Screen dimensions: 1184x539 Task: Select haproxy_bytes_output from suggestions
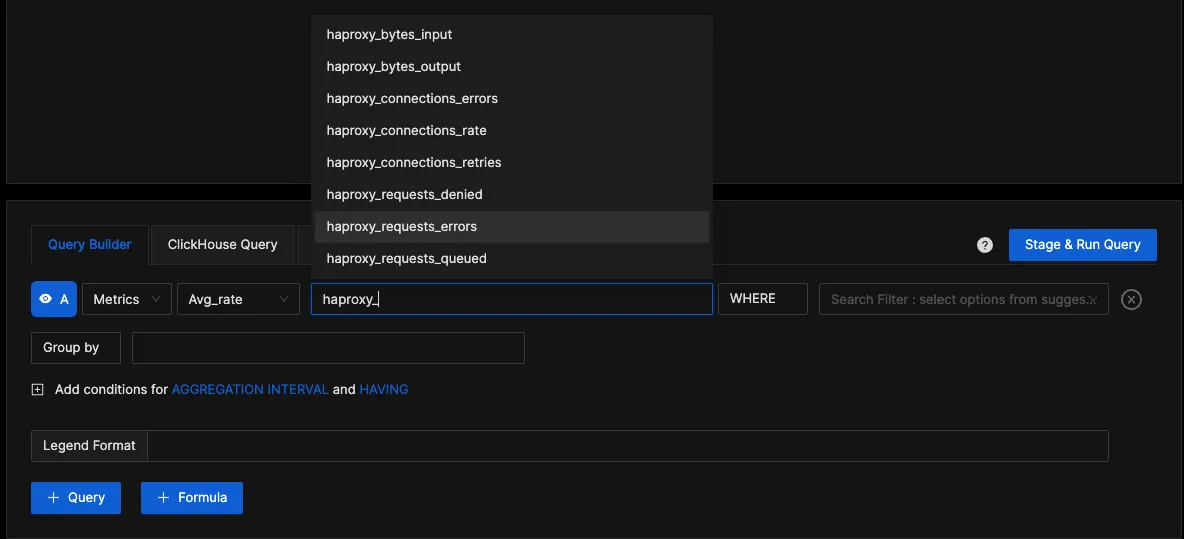(512, 66)
